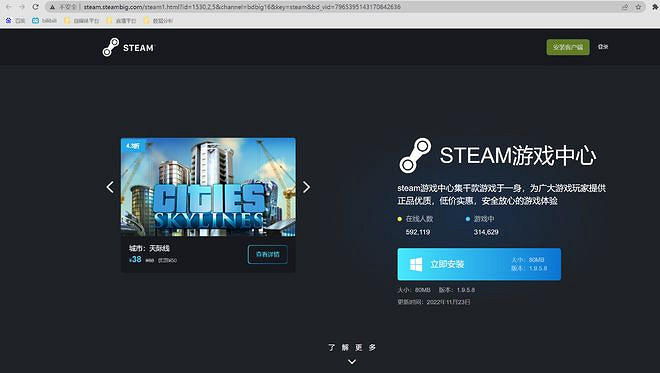This screenshot has height=373, width=660.
Task: Open the third yellow folder bookmark
Action: click(x=158, y=20)
